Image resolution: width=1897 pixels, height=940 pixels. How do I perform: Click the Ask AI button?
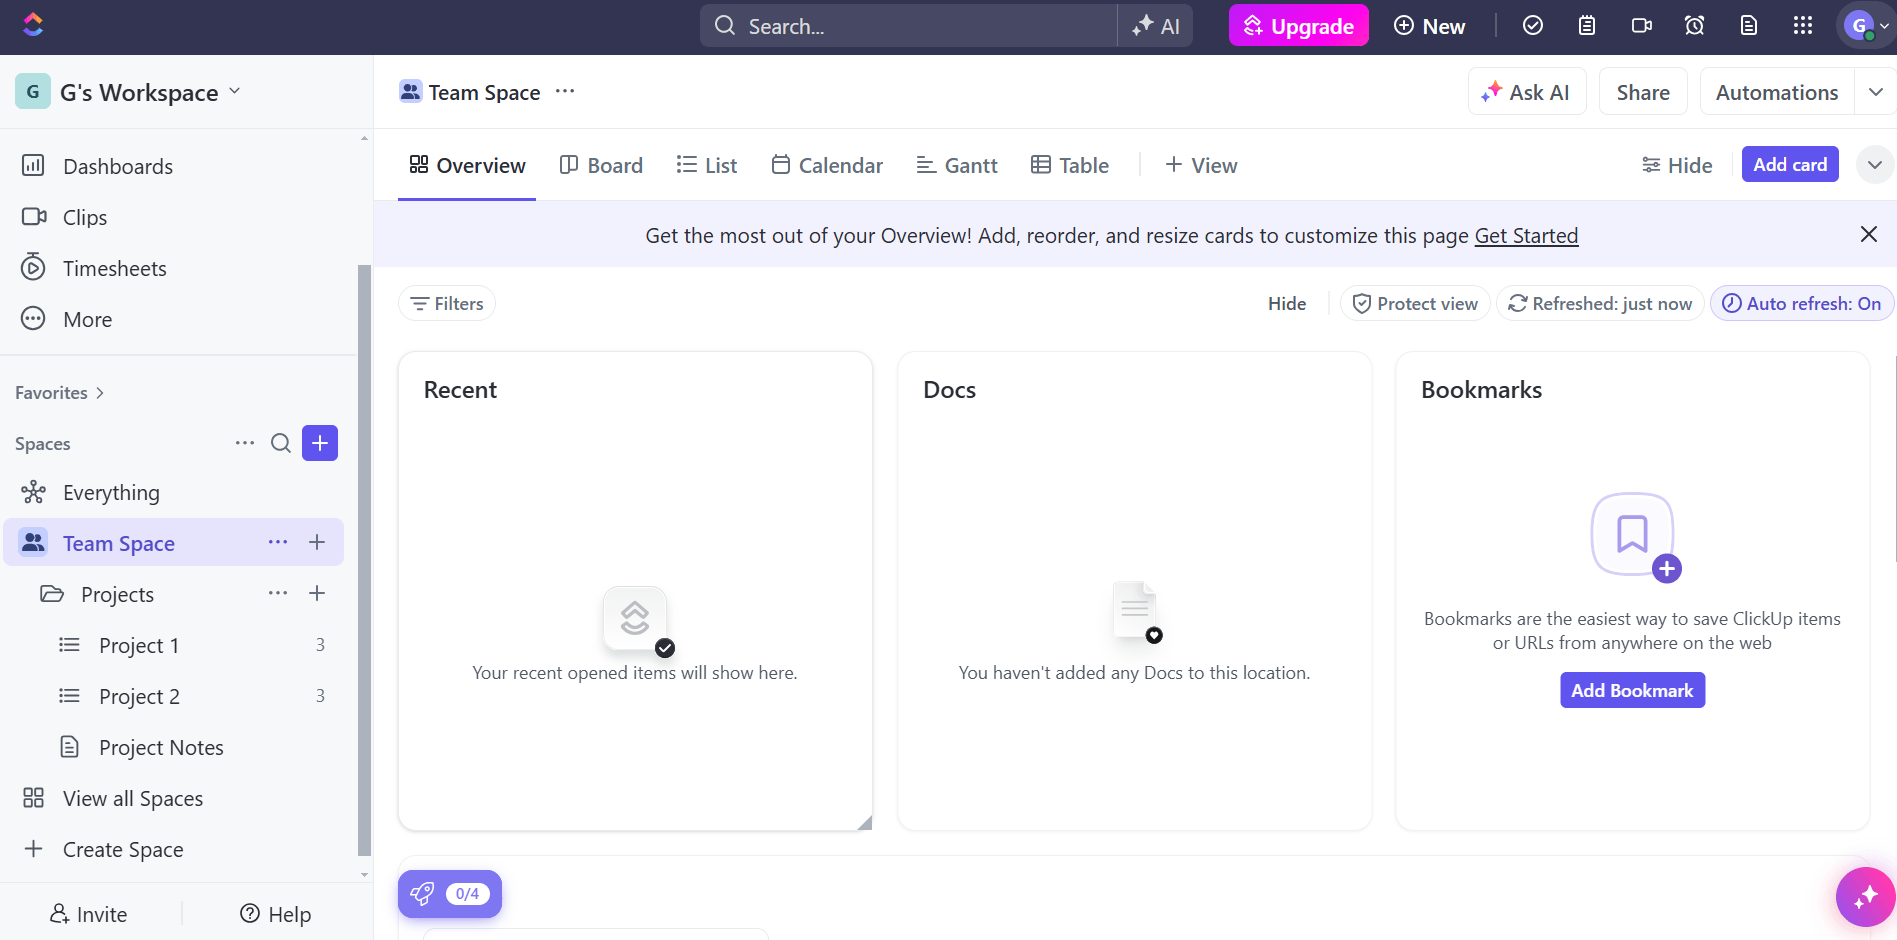pos(1527,92)
